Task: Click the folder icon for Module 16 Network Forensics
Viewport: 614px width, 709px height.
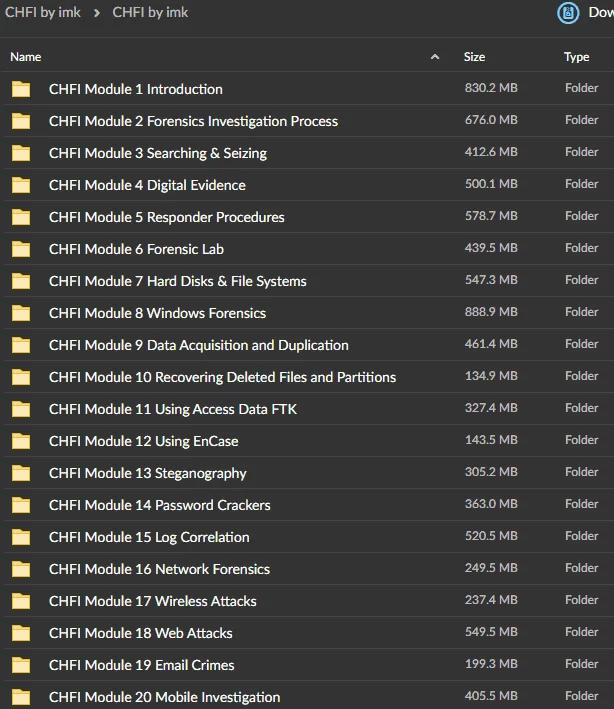Action: pos(21,569)
